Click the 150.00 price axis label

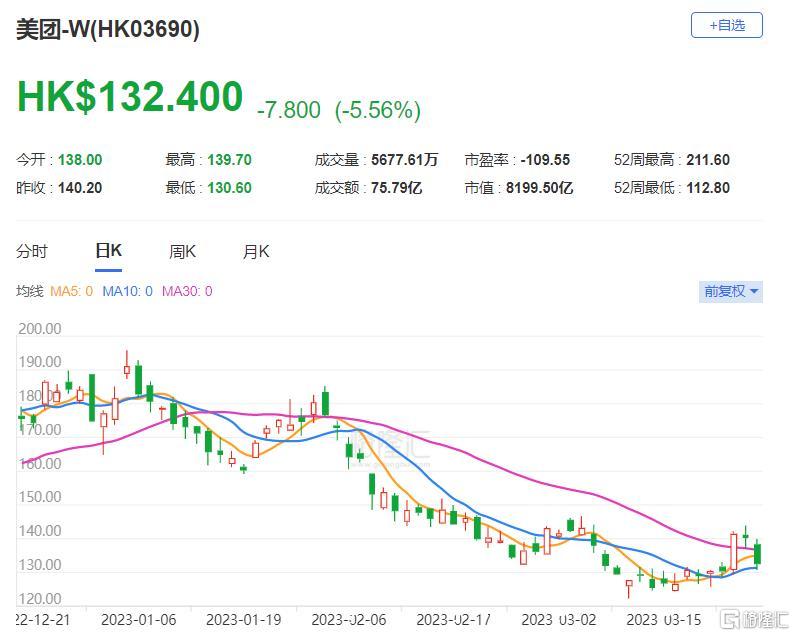click(40, 497)
